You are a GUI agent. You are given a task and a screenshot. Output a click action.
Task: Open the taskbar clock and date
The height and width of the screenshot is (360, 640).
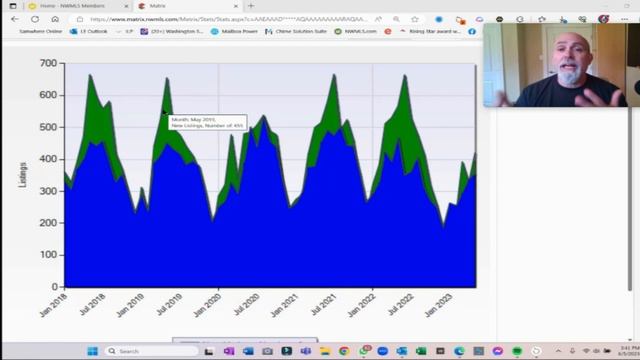click(x=630, y=351)
